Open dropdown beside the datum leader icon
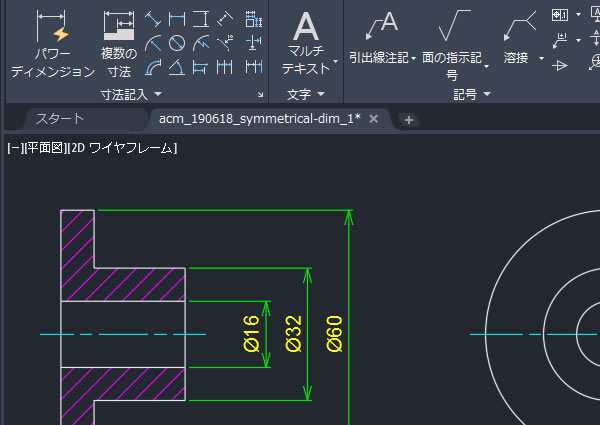Screen dimensions: 600x425 [579, 40]
